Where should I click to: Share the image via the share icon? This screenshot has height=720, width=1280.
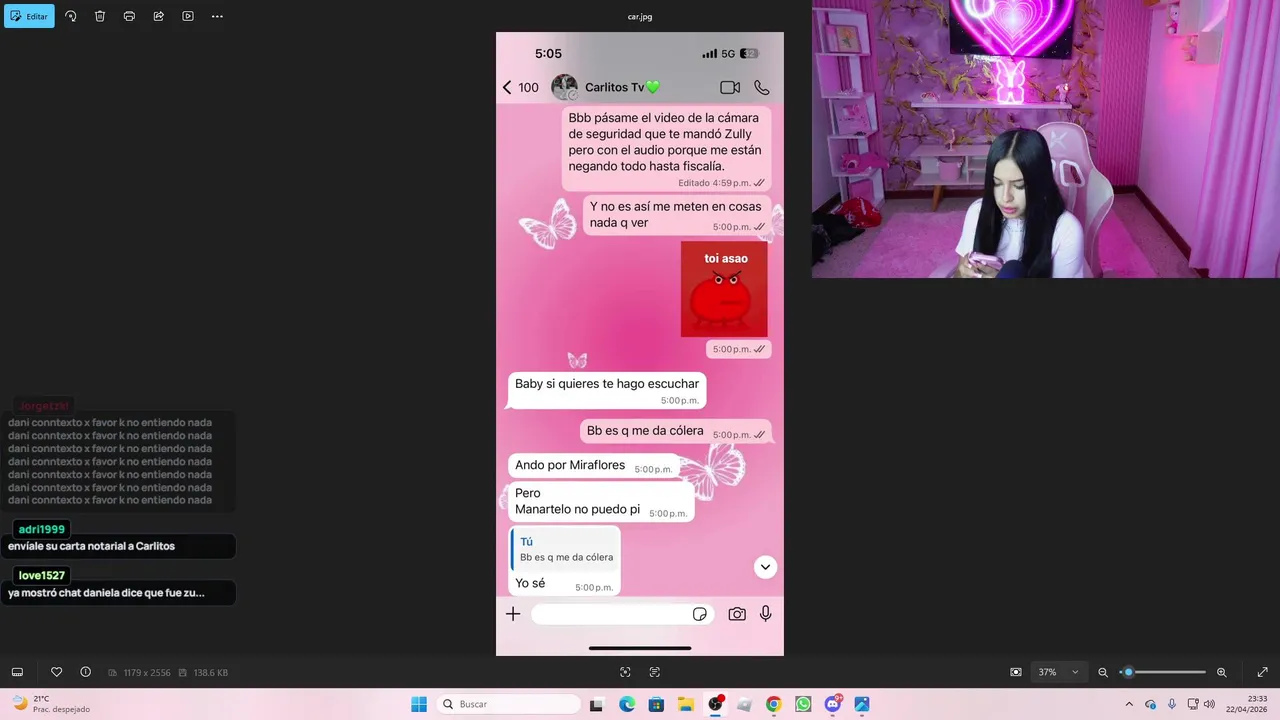pyautogui.click(x=158, y=16)
